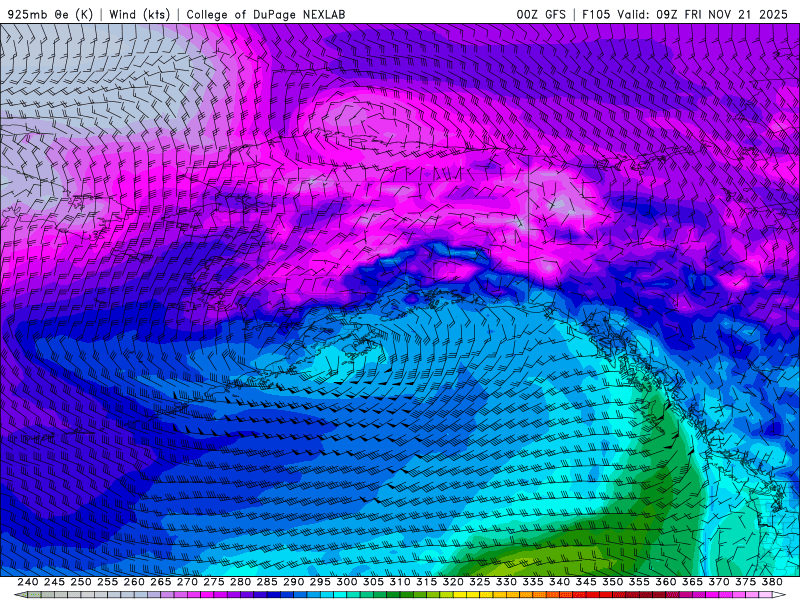Click the 375 color scale label
This screenshot has width=800, height=600.
745,582
